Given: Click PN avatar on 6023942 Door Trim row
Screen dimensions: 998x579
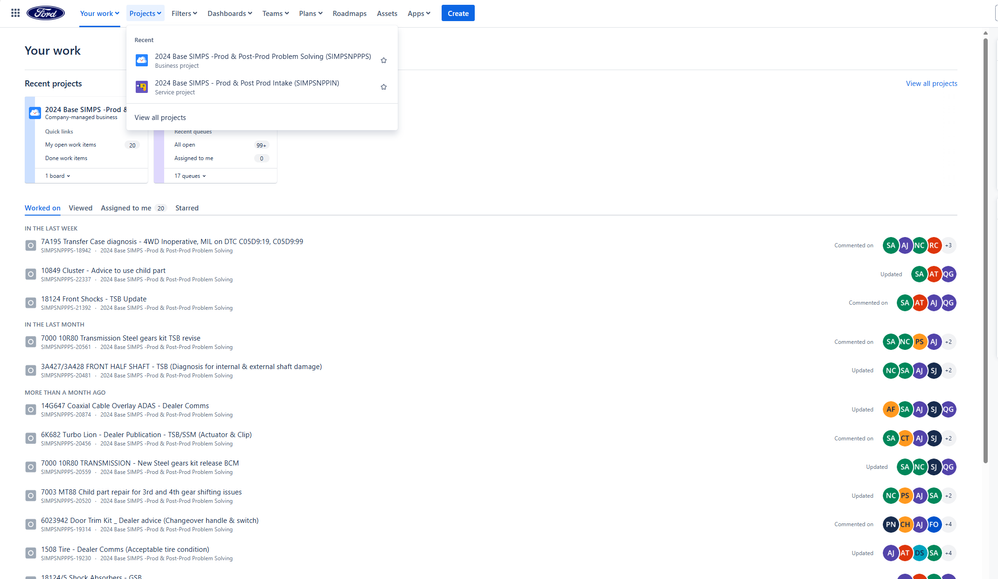Looking at the screenshot, I should (890, 524).
